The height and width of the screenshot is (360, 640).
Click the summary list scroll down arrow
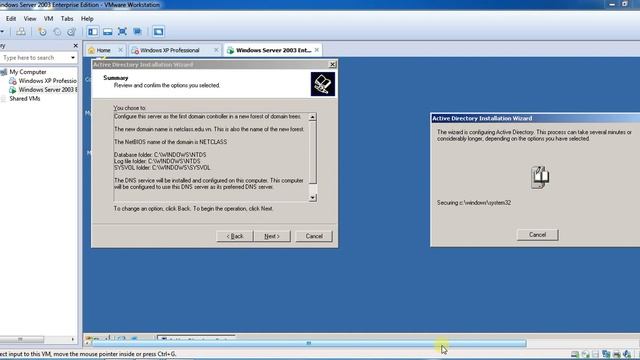(313, 198)
